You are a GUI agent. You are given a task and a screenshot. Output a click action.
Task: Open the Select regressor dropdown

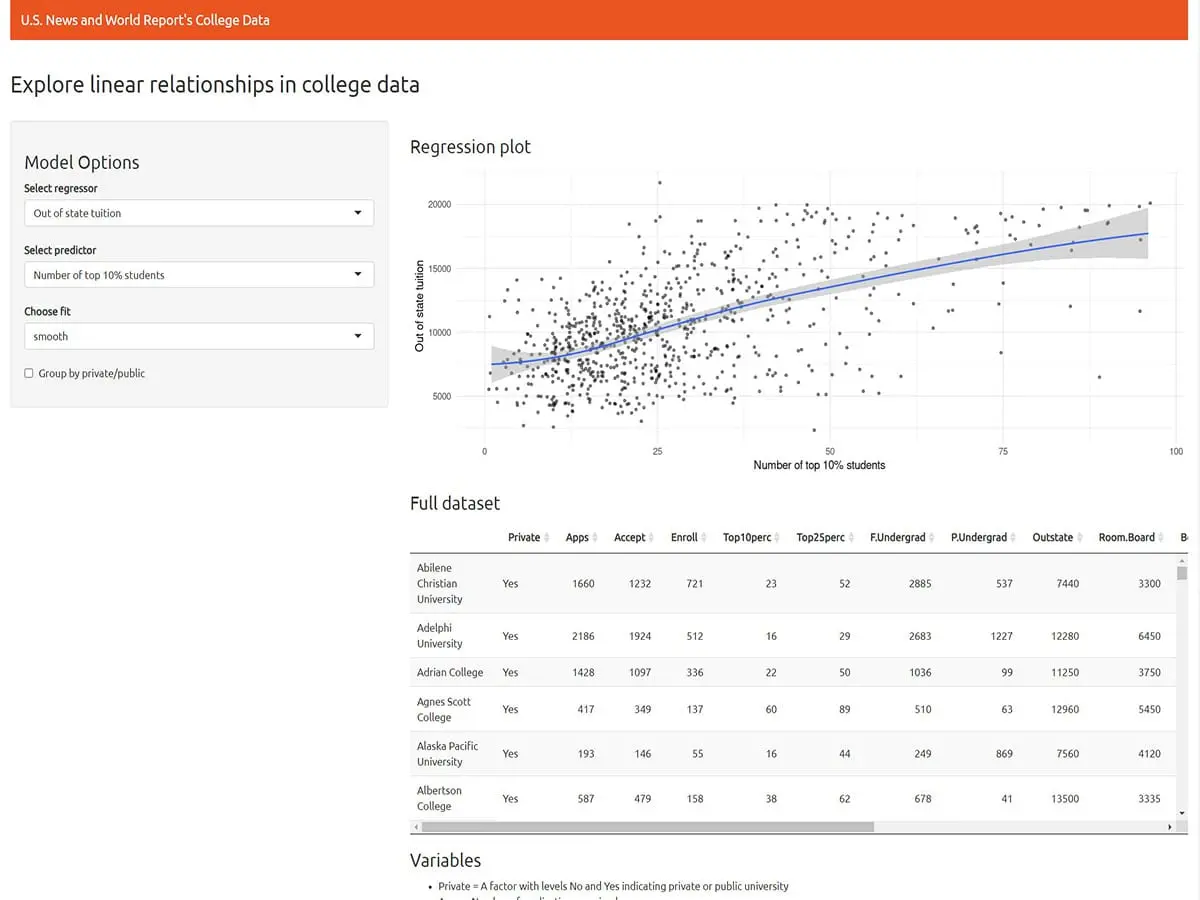(198, 213)
